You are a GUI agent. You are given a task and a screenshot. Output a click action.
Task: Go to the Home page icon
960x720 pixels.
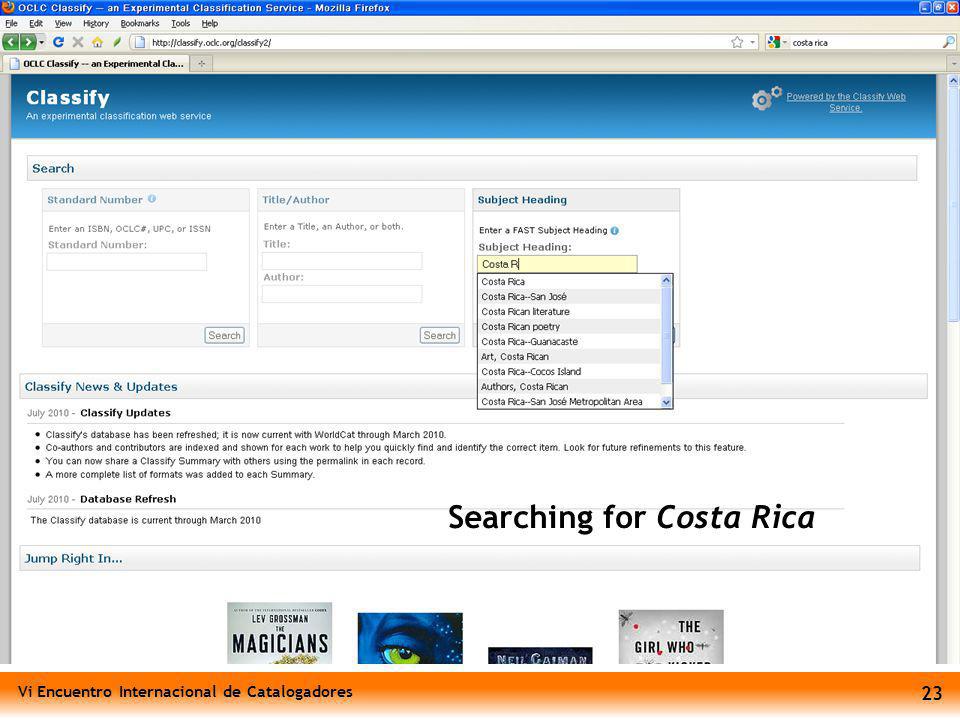[x=97, y=42]
